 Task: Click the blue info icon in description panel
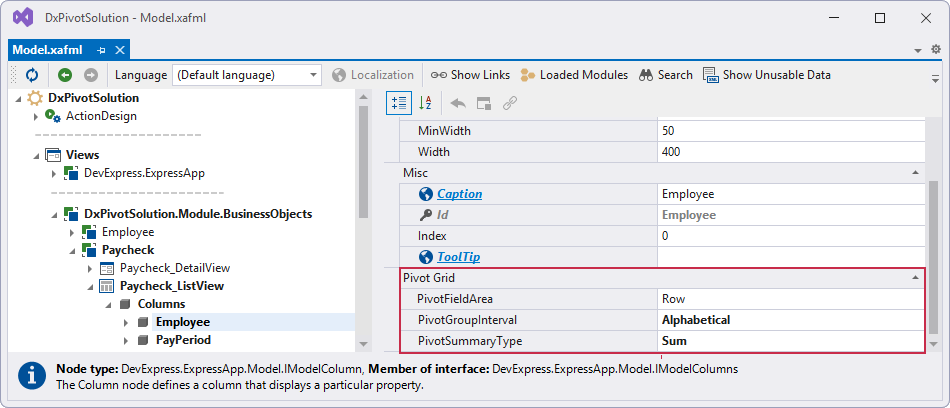point(32,376)
